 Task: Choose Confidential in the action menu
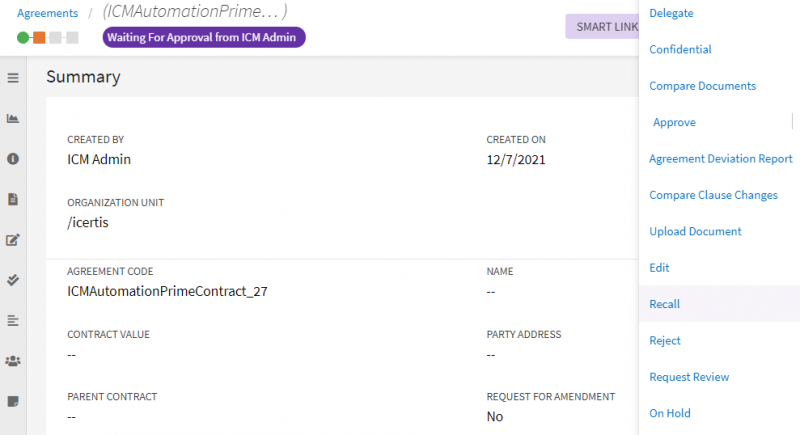tap(680, 49)
